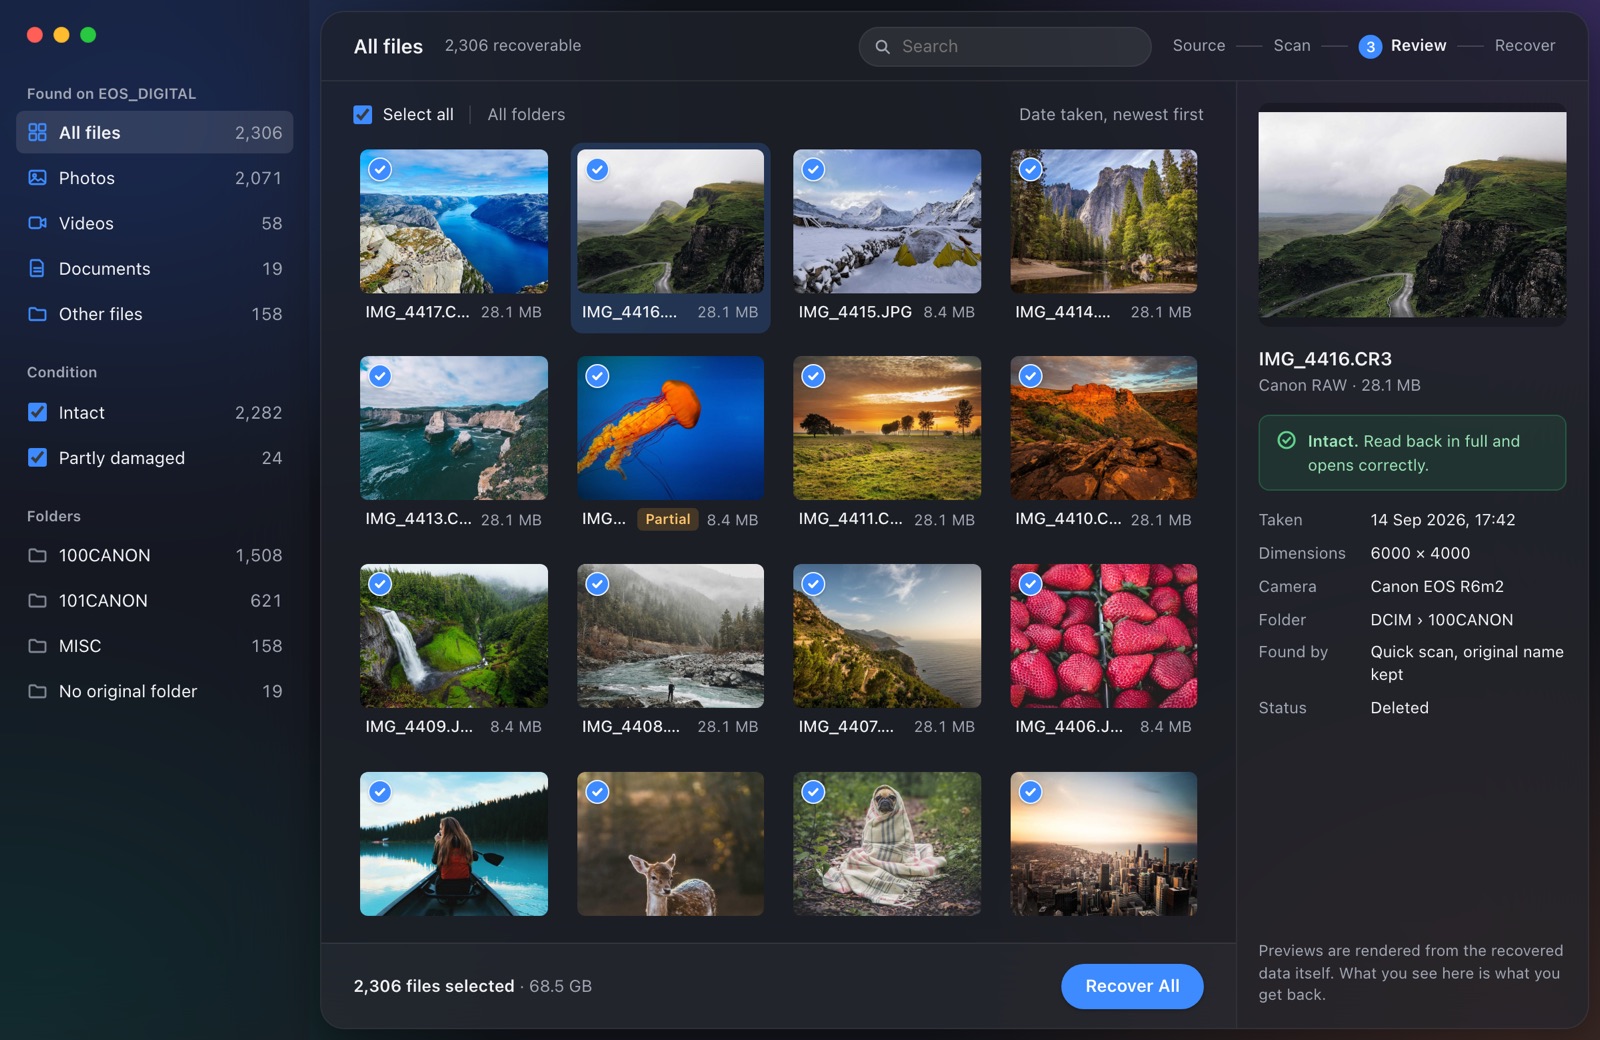
Task: Show All files category in sidebar
Action: 155,132
